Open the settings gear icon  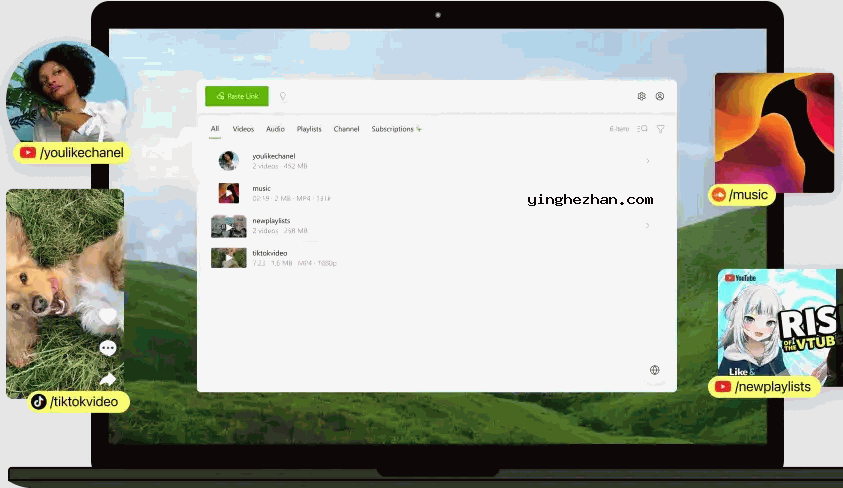pos(641,96)
